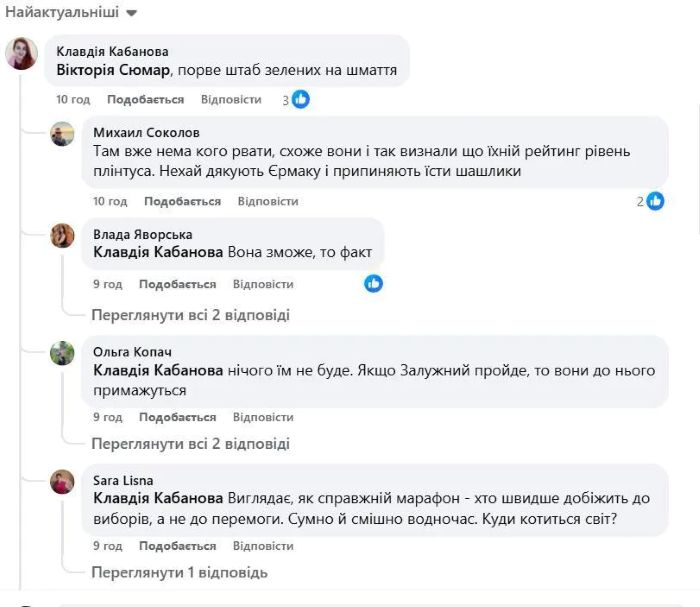Expand 1 reply under Sara Lisna
700x607 pixels.
[x=179, y=573]
